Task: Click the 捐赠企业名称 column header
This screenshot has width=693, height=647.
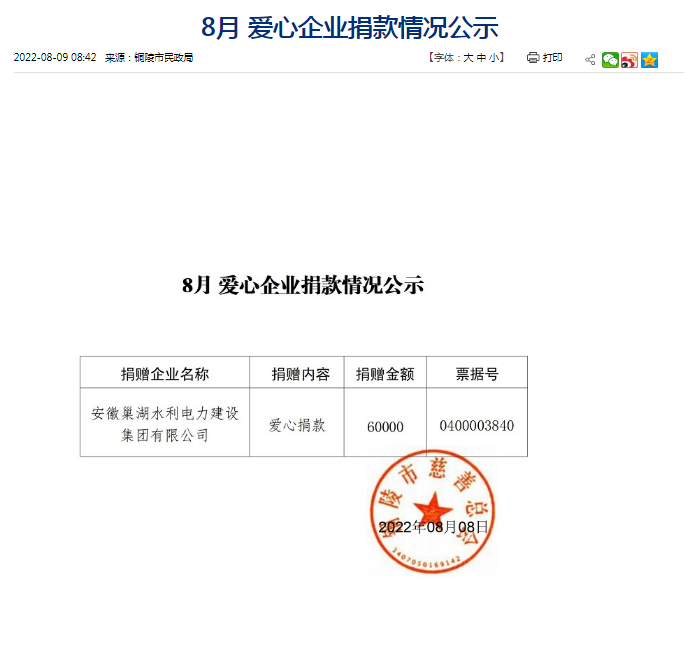Action: (165, 374)
